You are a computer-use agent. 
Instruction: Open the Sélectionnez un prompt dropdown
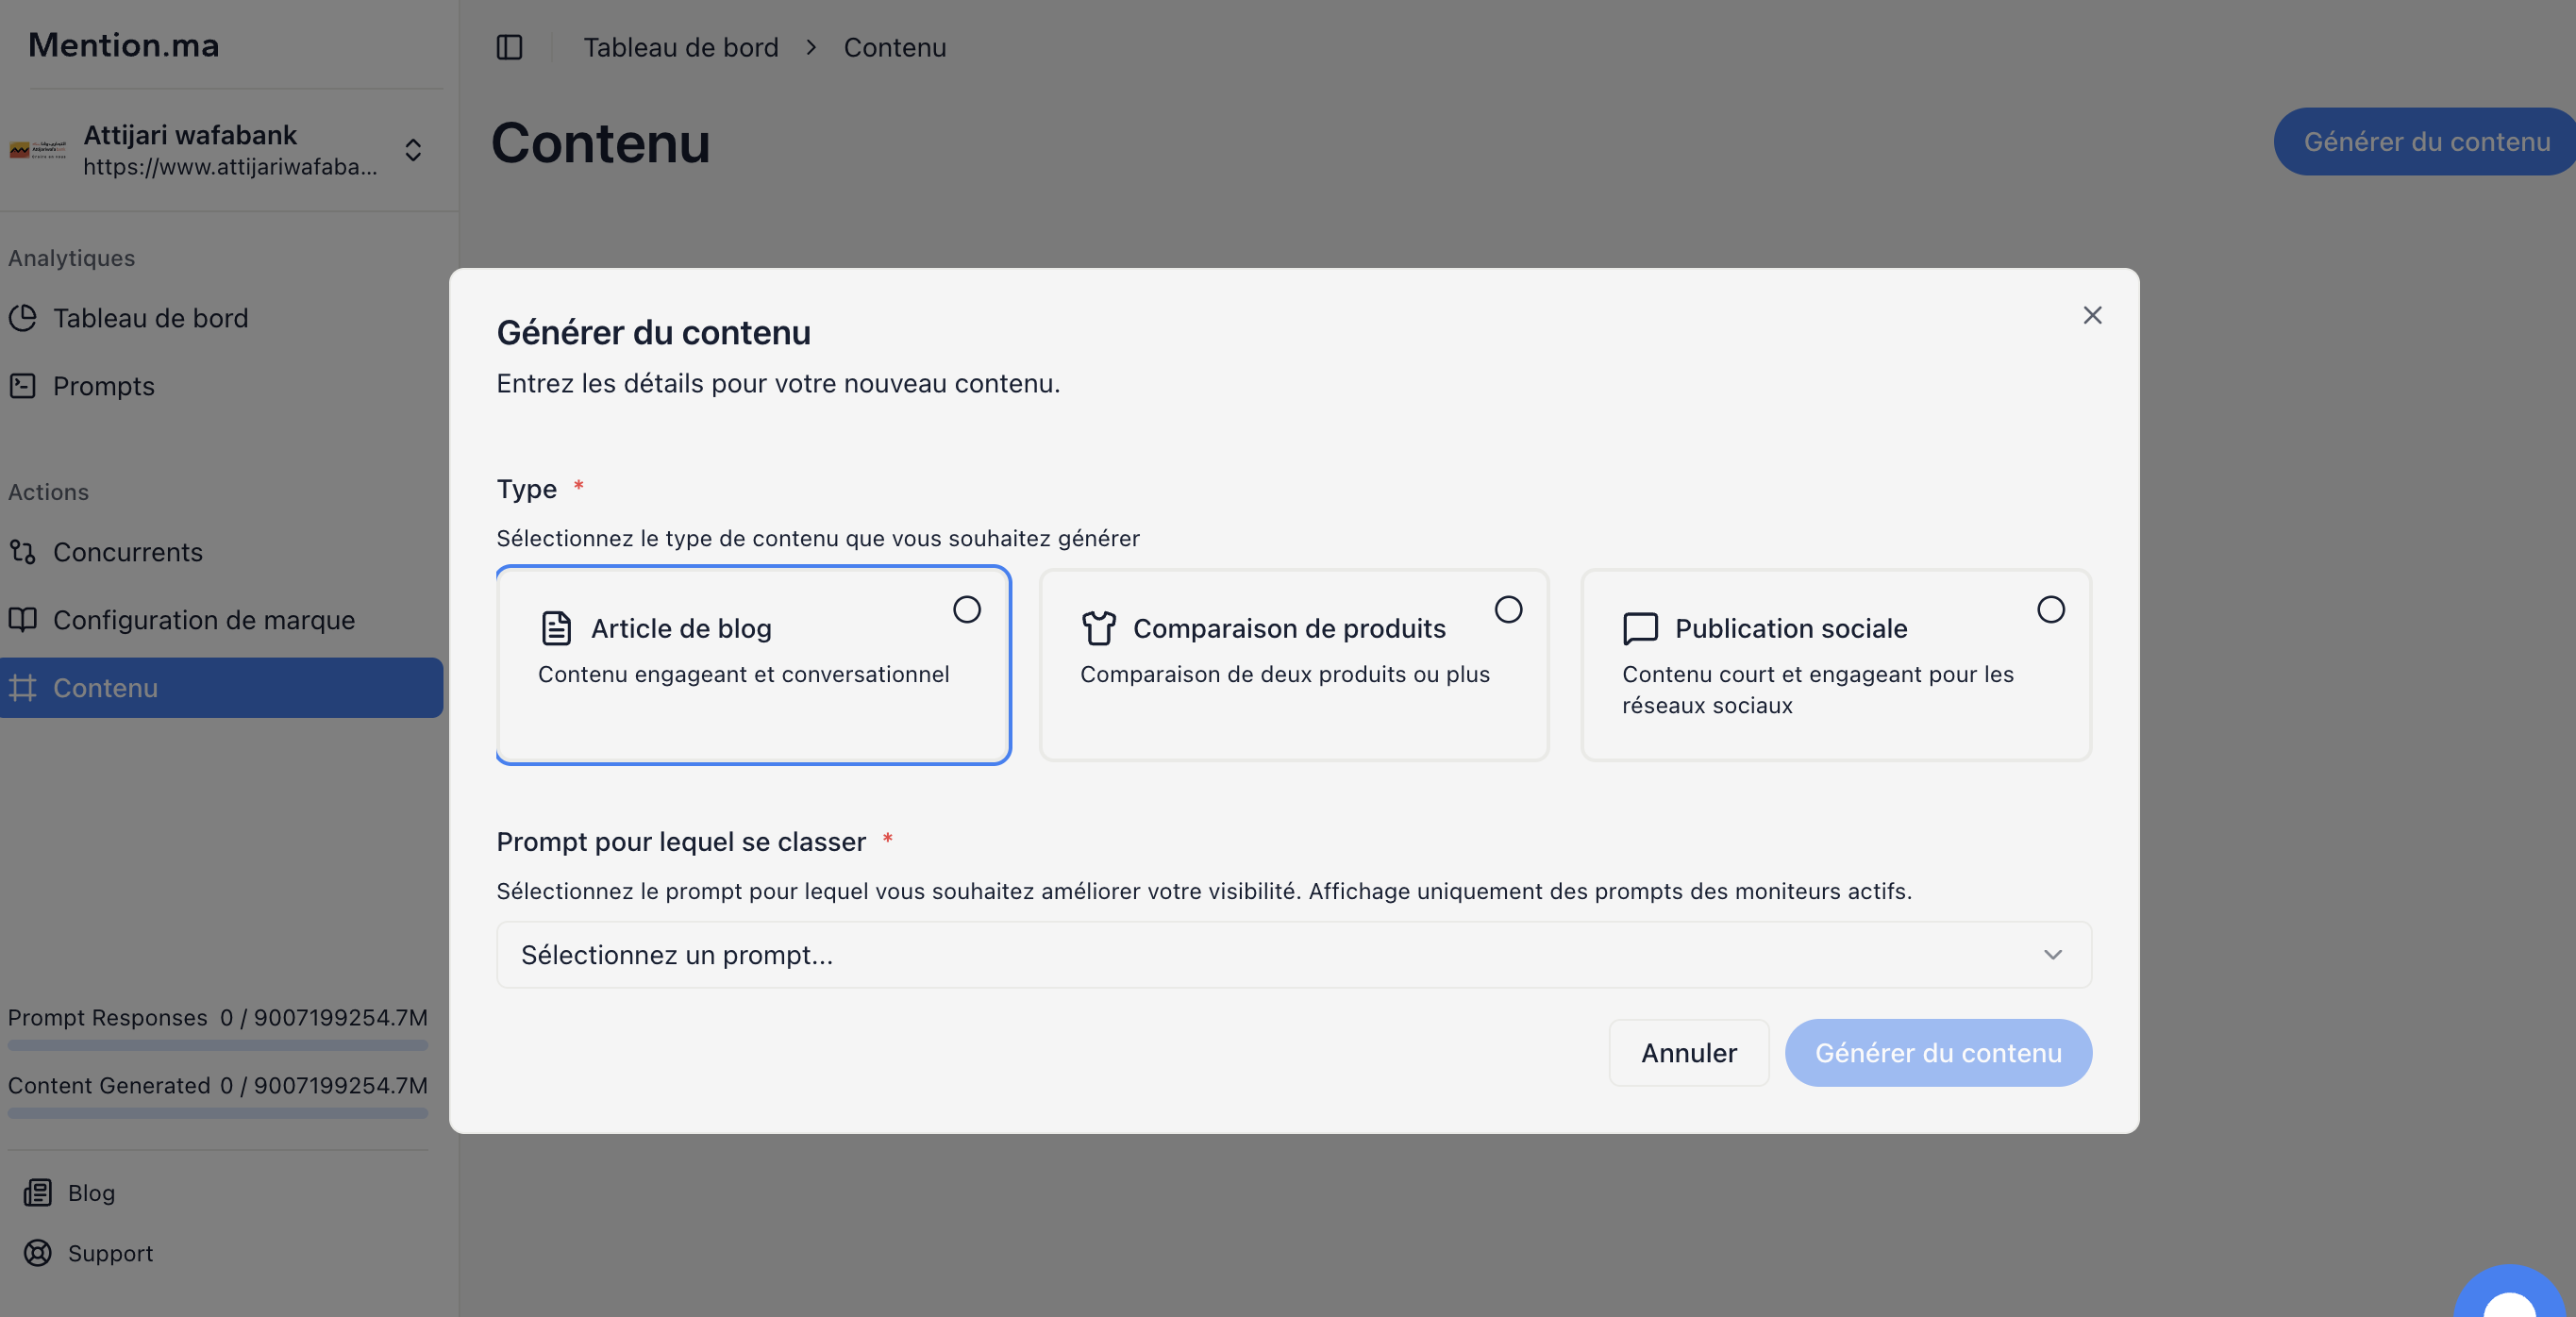(x=1293, y=955)
